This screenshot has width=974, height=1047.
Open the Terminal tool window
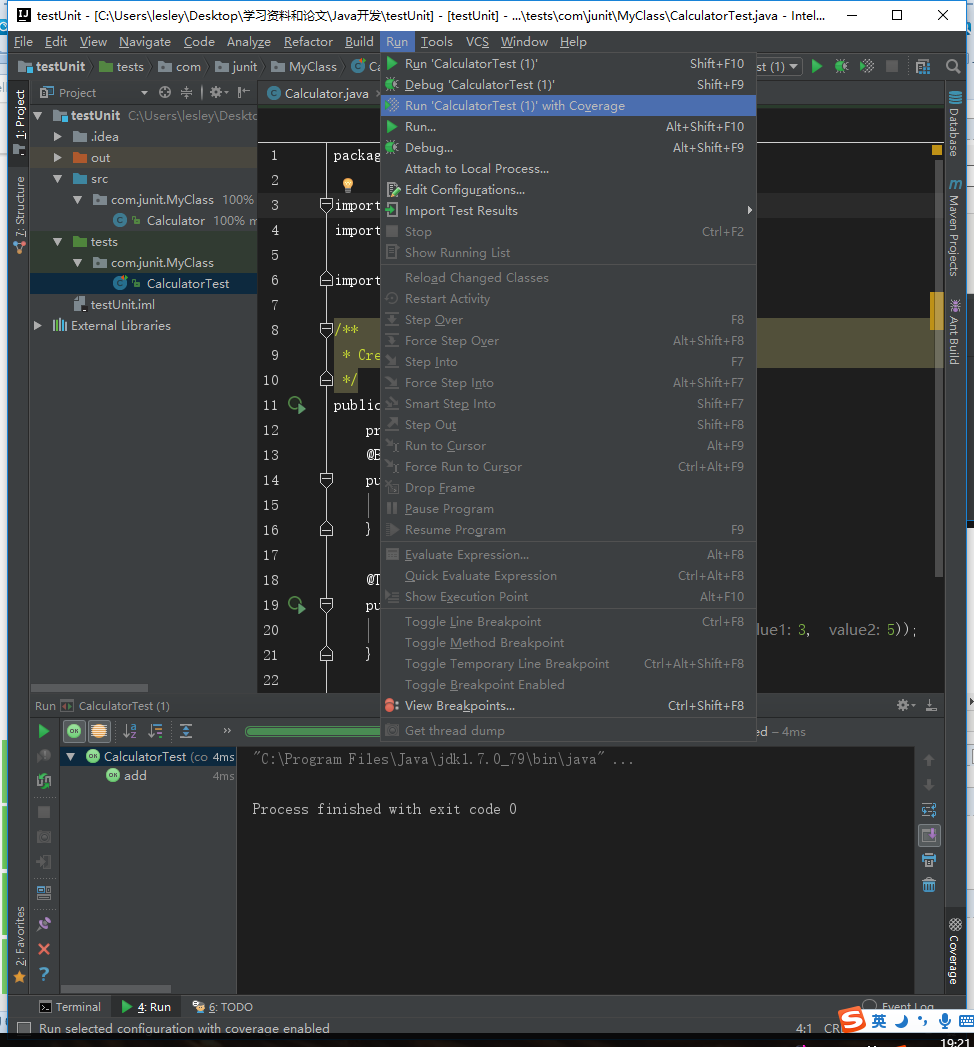[70, 1007]
